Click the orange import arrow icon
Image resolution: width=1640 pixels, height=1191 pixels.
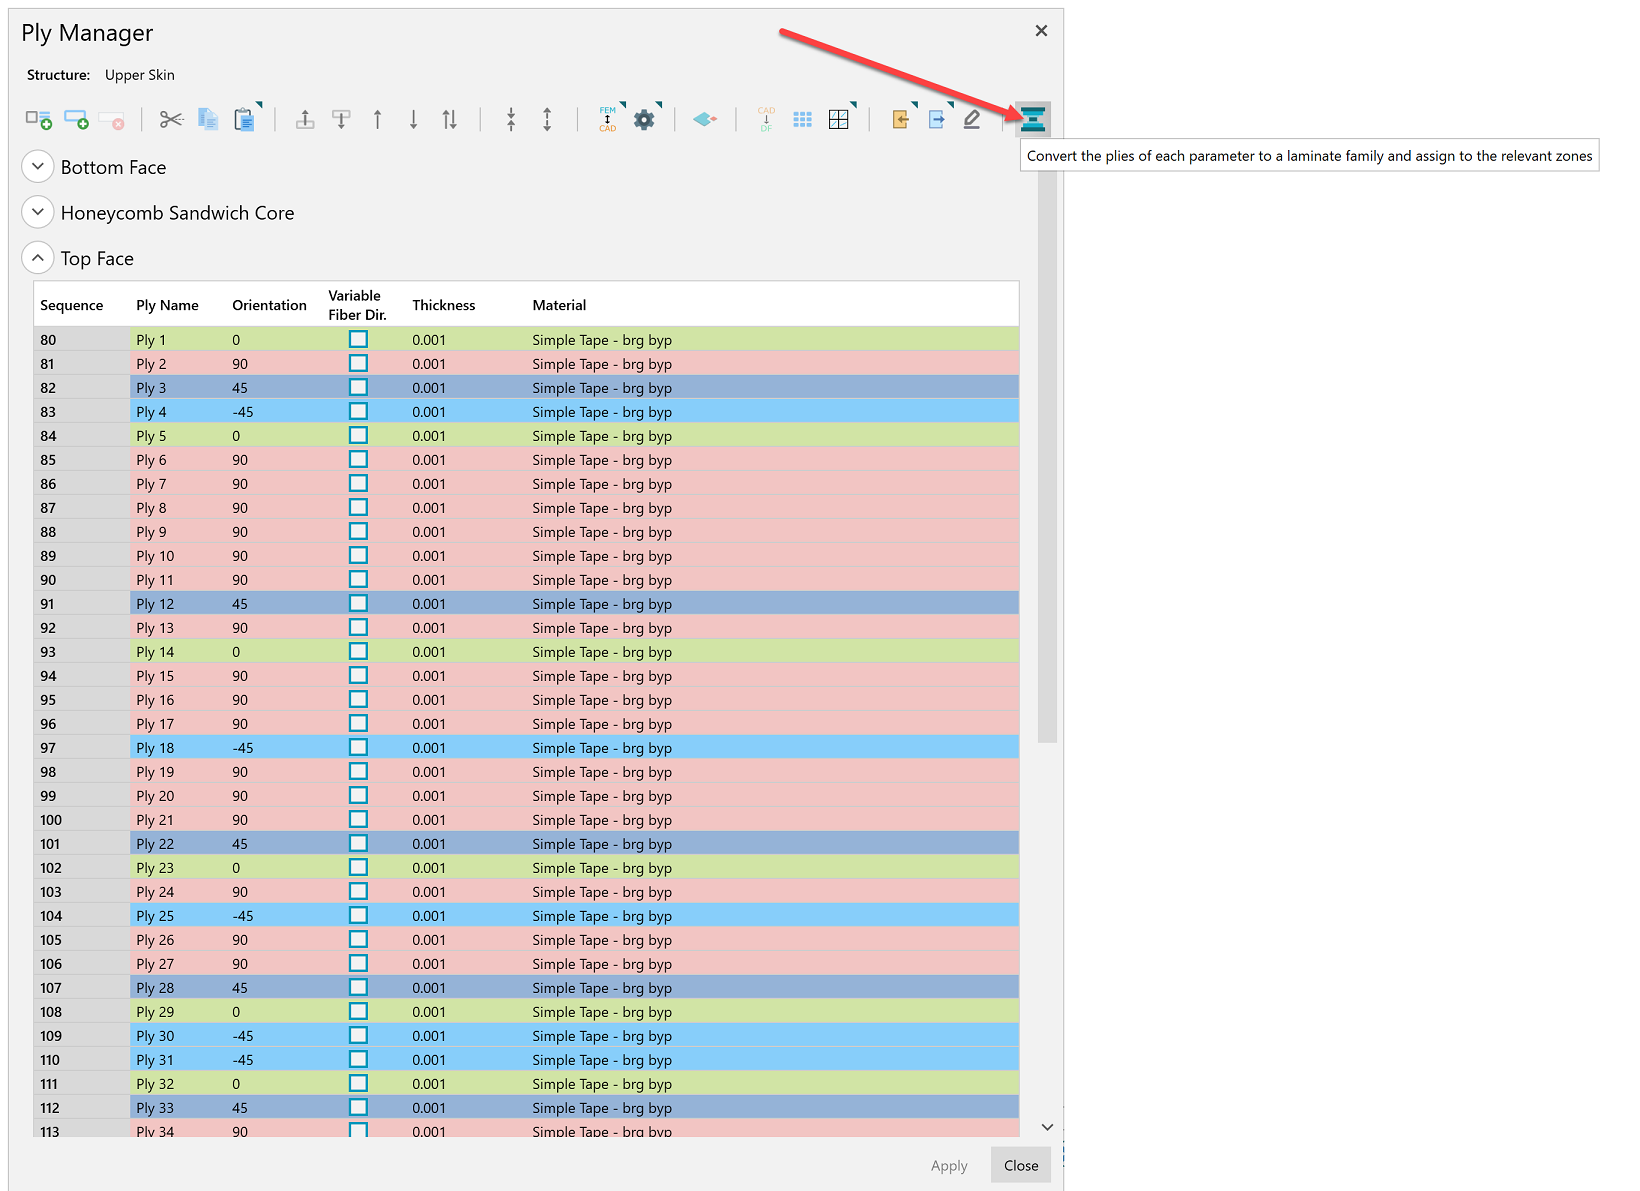tap(900, 120)
